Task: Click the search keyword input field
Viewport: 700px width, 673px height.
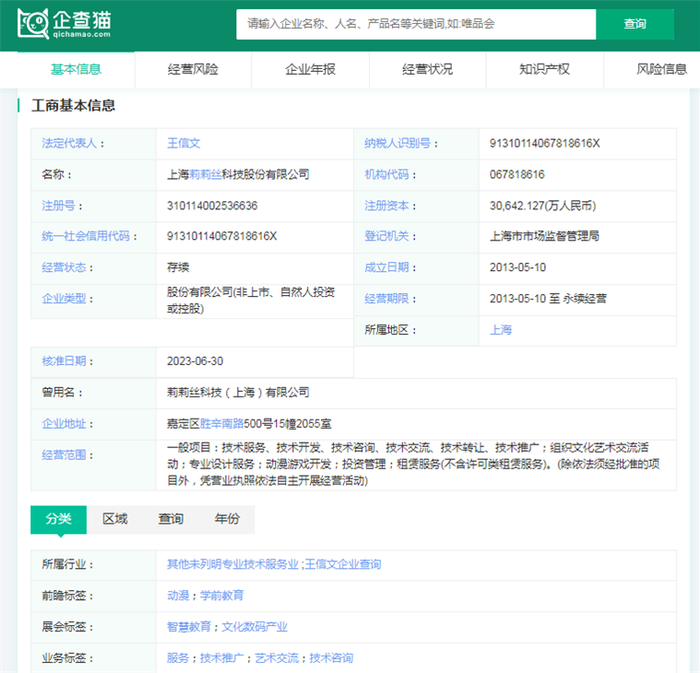Action: click(415, 24)
